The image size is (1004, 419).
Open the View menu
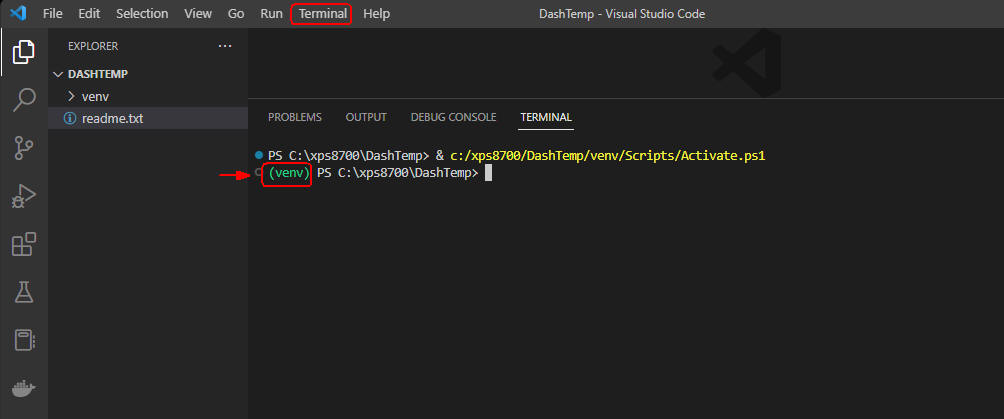click(198, 13)
